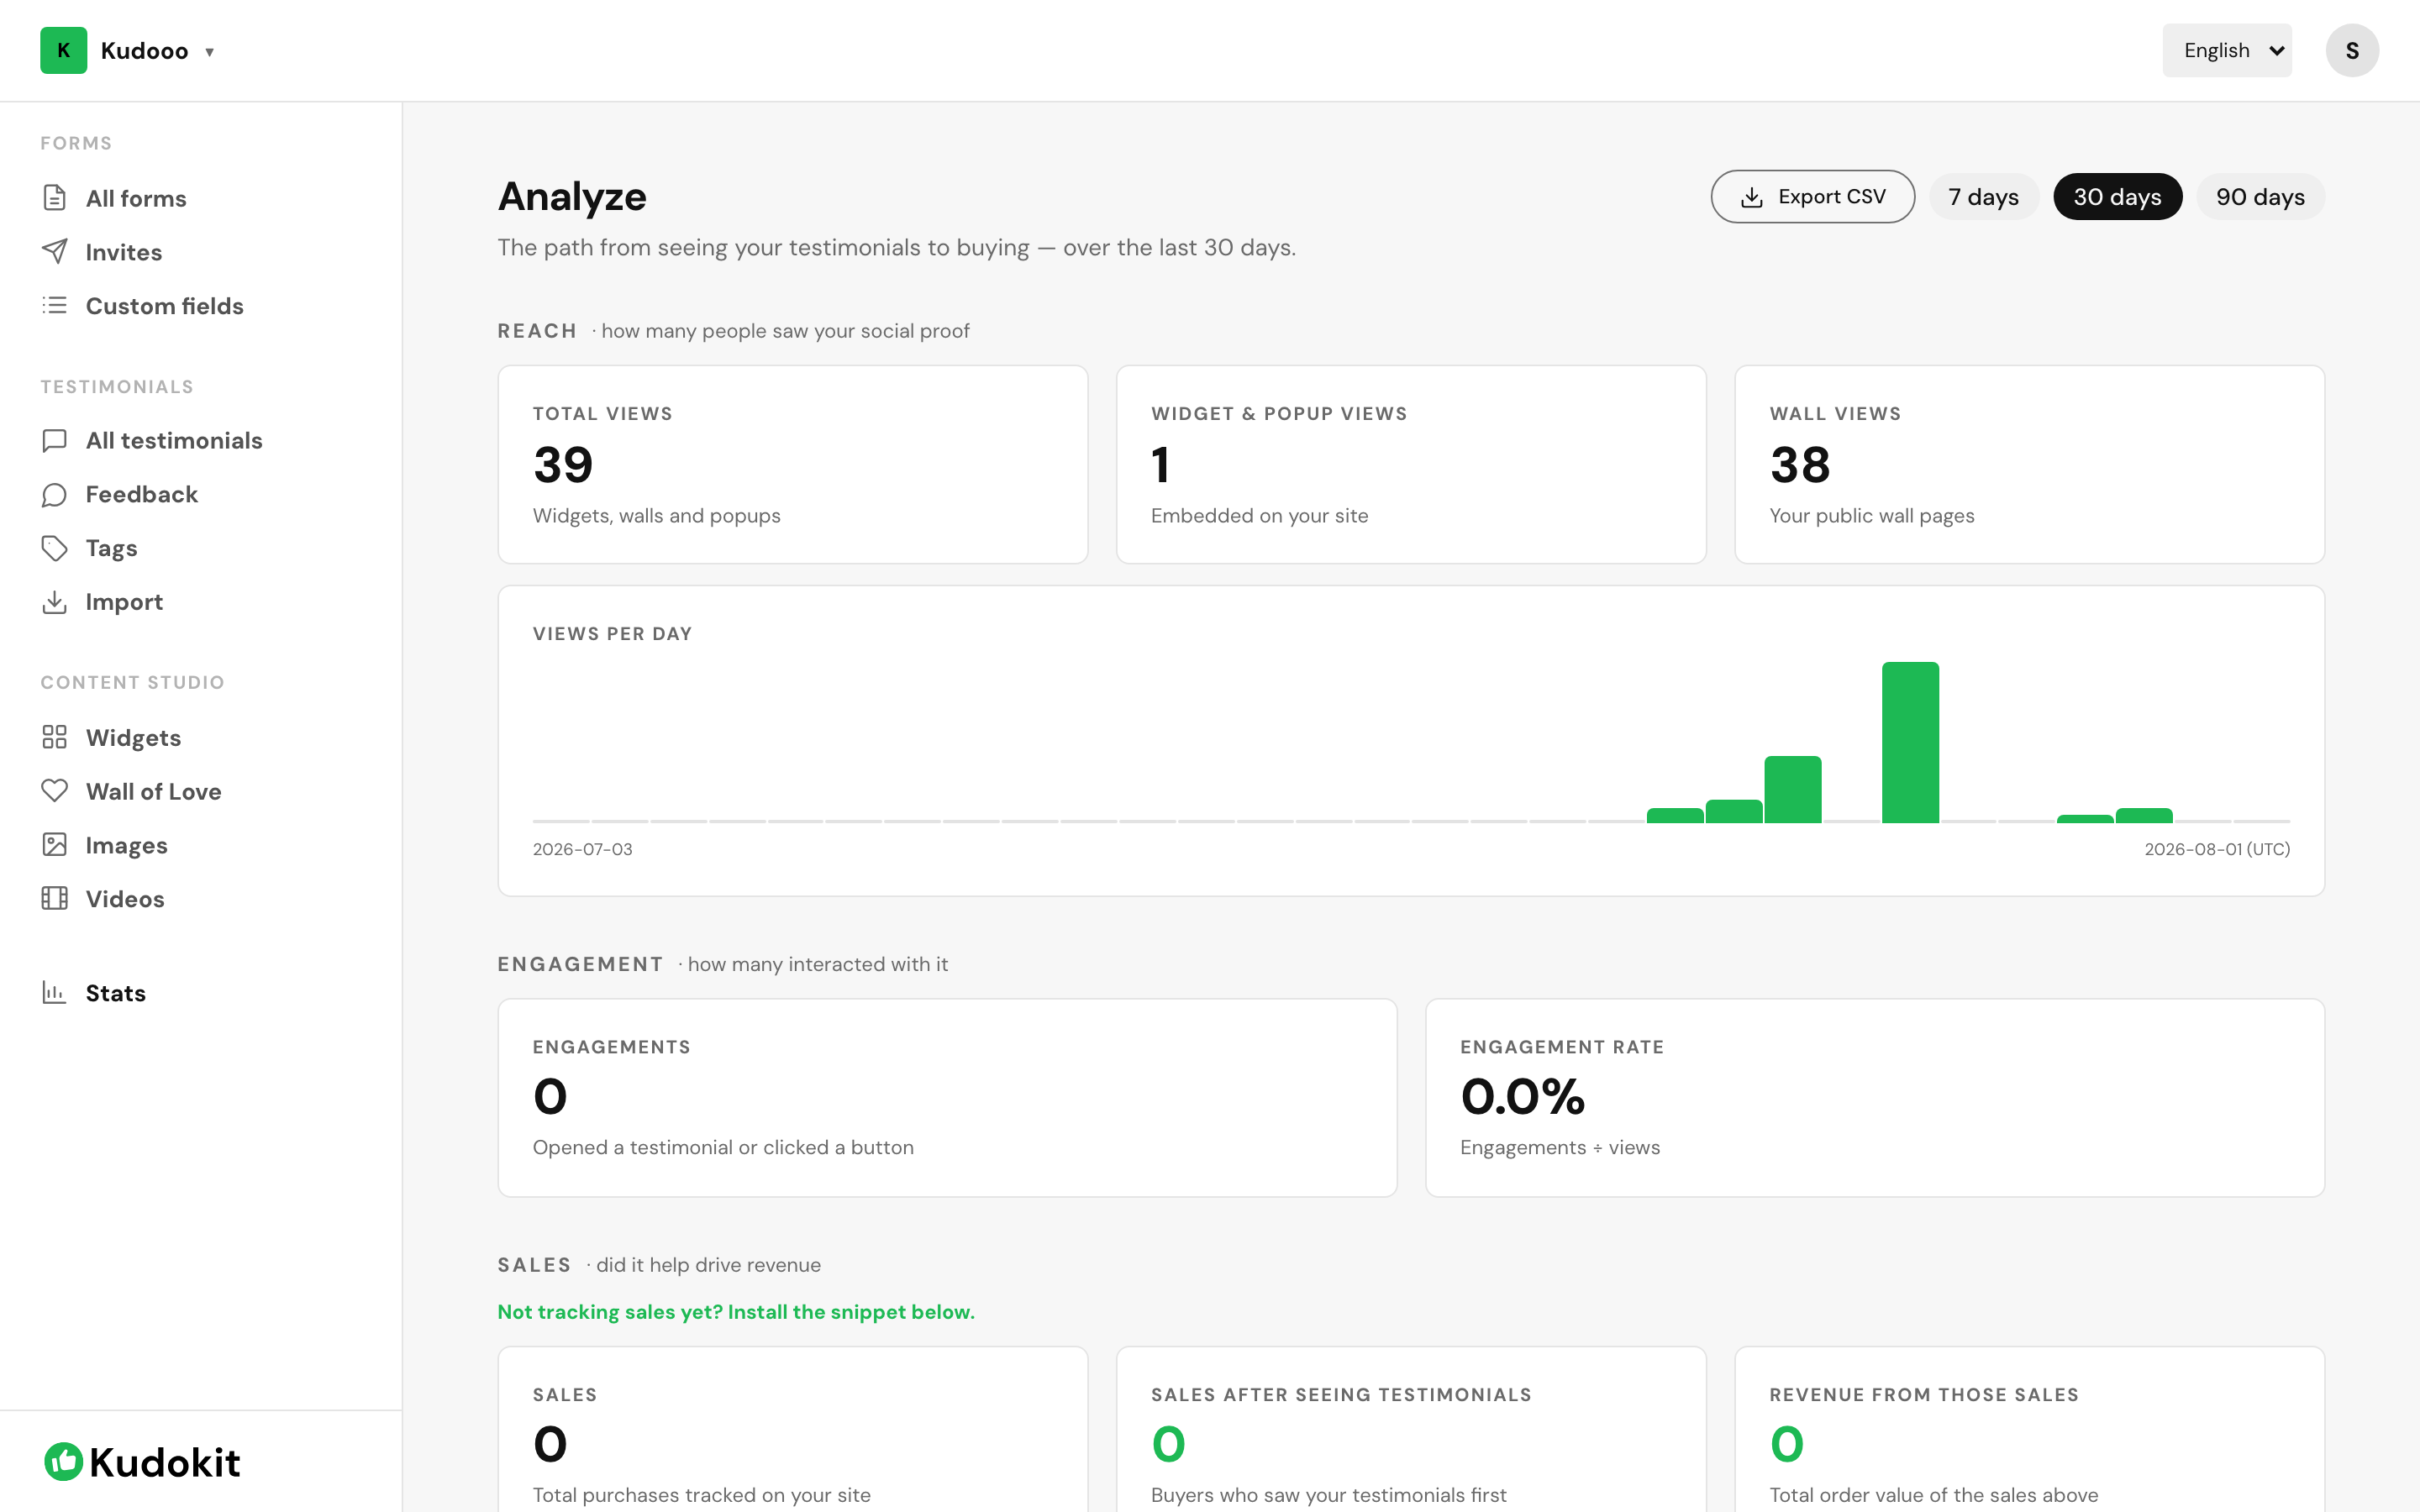Expand the Kudooo workspace switcher arrow
This screenshot has width=2420, height=1512.
pyautogui.click(x=210, y=52)
